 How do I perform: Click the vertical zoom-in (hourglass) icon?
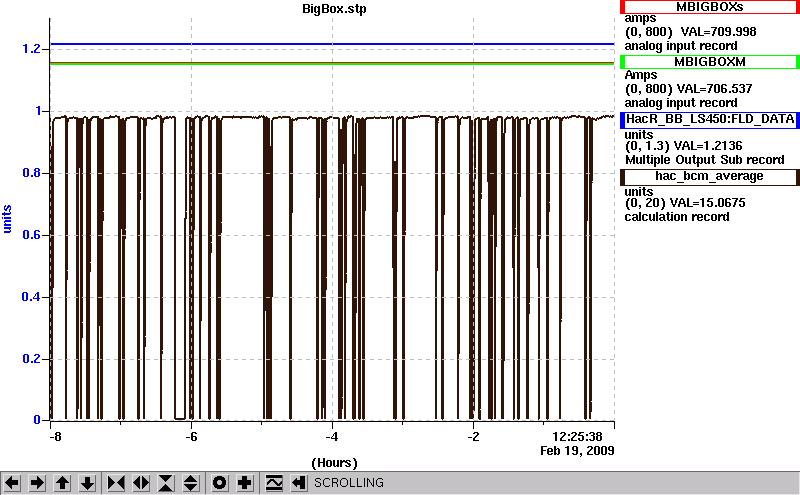pos(166,483)
